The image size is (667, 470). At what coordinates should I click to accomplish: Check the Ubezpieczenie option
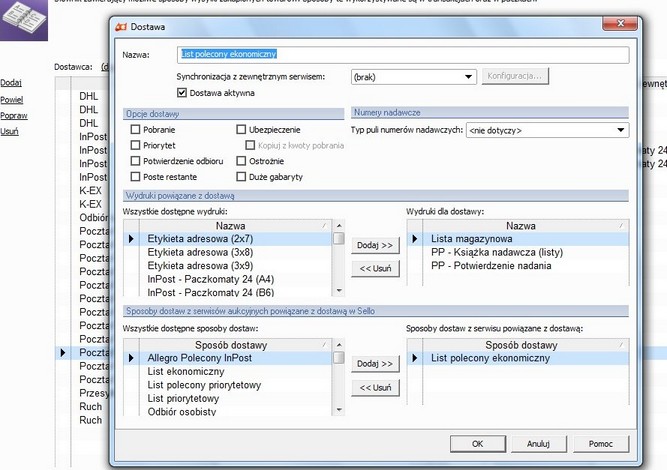pyautogui.click(x=241, y=129)
